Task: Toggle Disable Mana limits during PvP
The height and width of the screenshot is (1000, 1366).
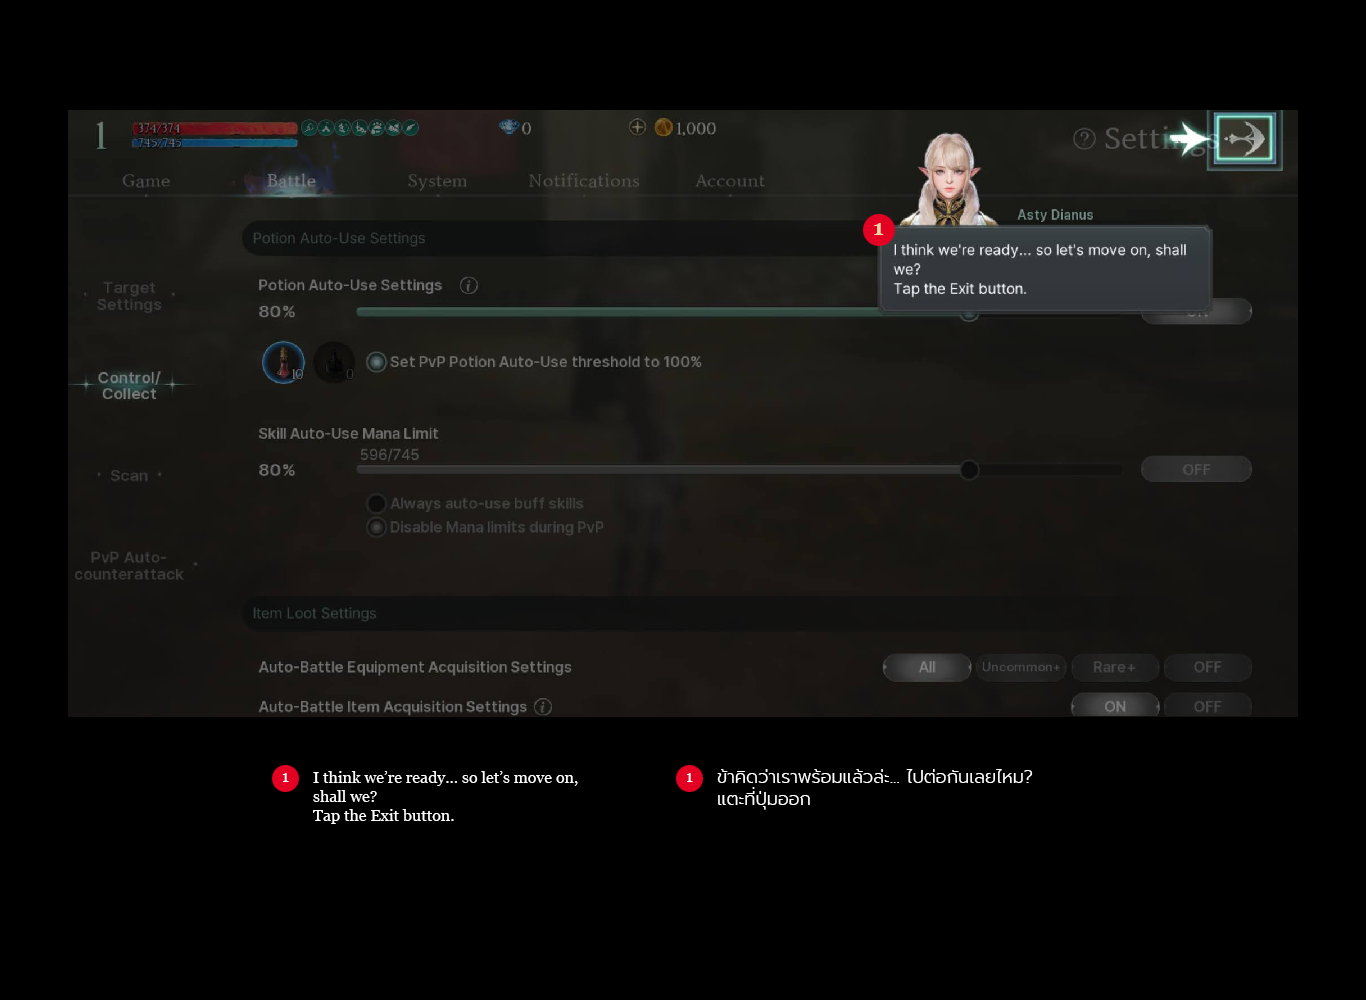Action: (x=377, y=527)
